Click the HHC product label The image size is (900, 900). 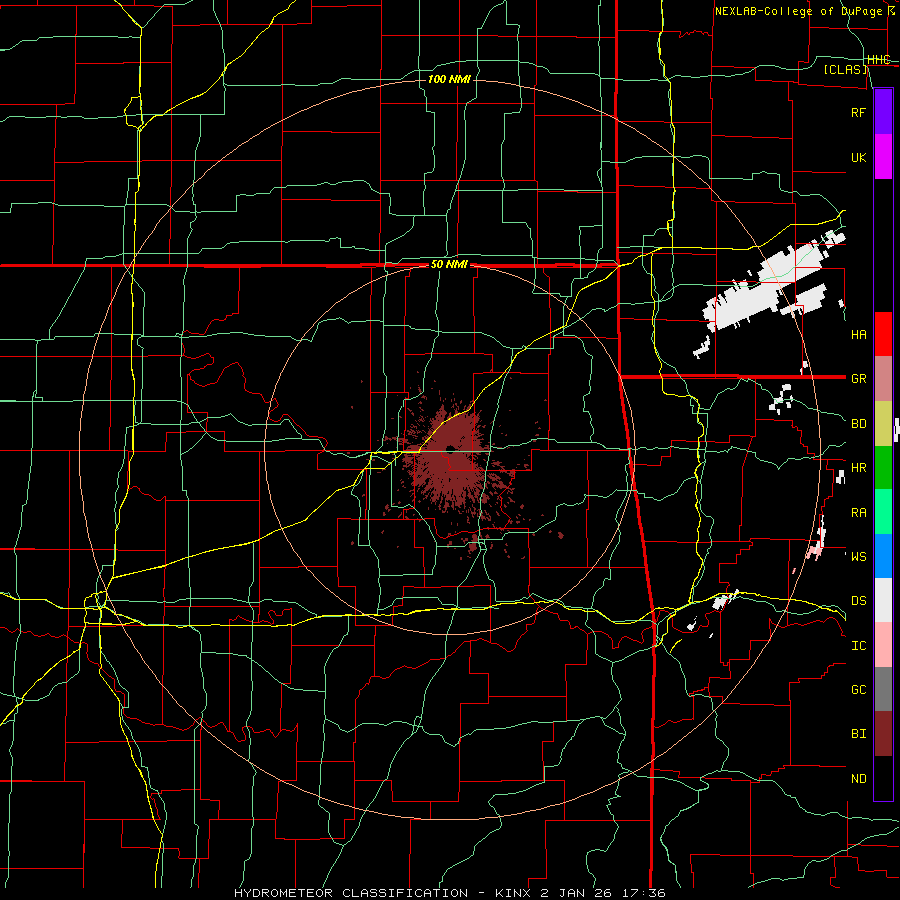click(878, 60)
